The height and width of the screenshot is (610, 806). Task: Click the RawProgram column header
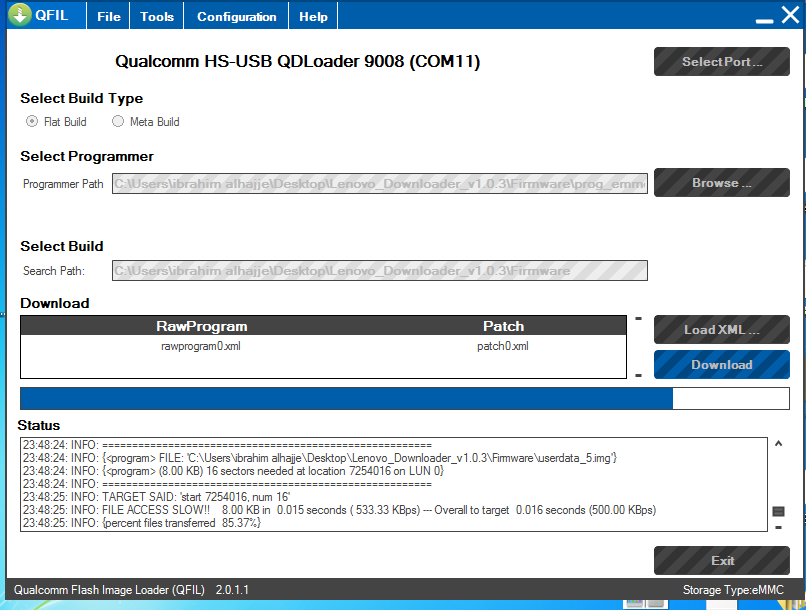tap(202, 326)
